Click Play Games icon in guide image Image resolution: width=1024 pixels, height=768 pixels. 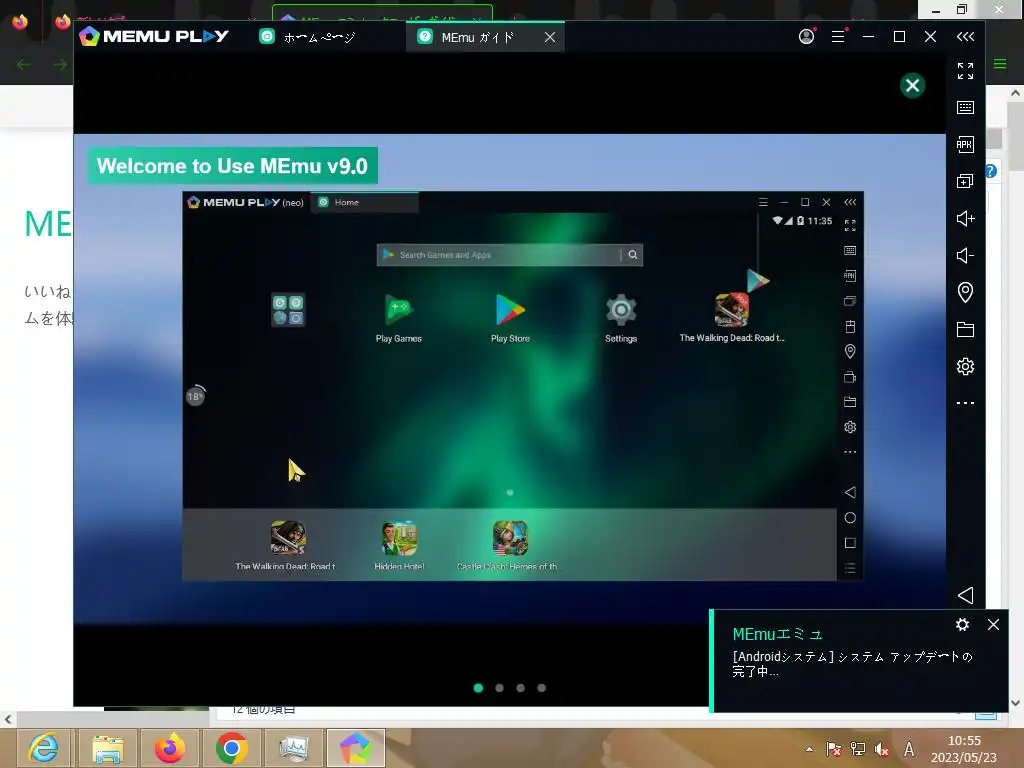[x=398, y=310]
